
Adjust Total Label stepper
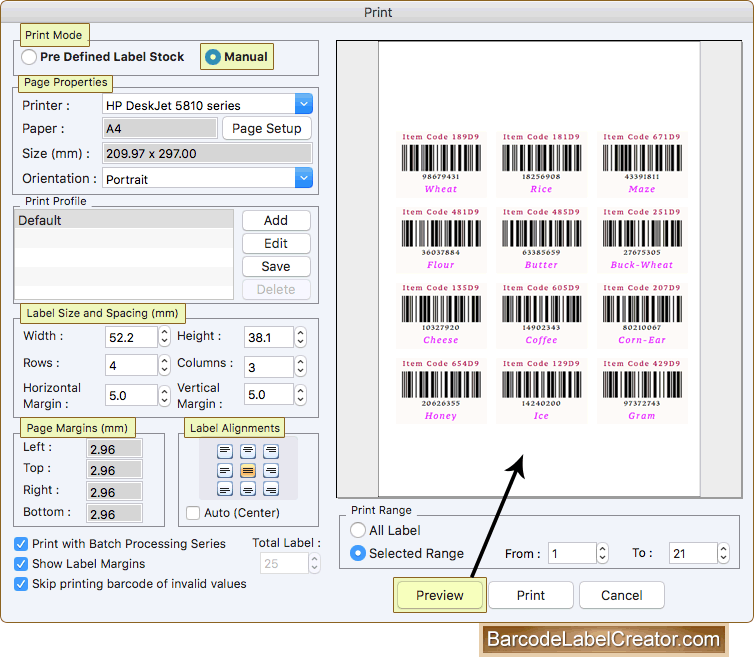pyautogui.click(x=314, y=563)
